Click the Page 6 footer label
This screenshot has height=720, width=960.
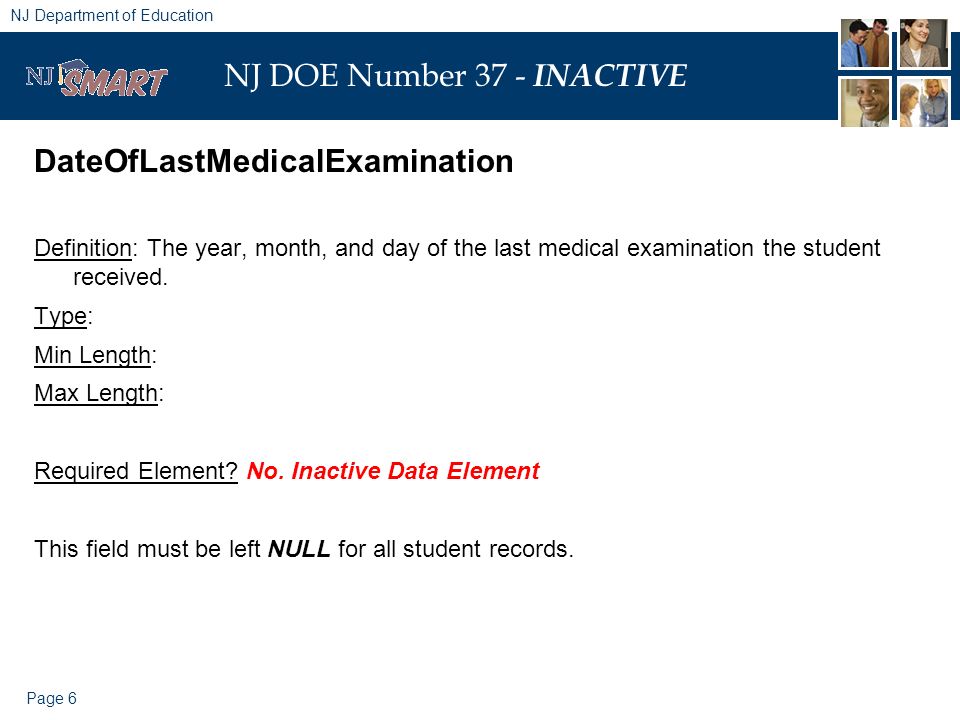[51, 699]
